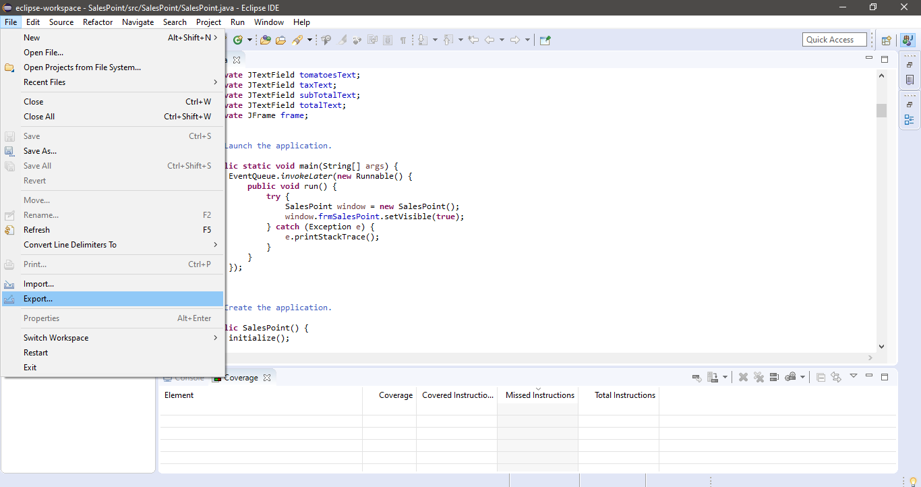This screenshot has height=487, width=921.
Task: Open the Dump Execution Data dropdown
Action: (x=725, y=377)
